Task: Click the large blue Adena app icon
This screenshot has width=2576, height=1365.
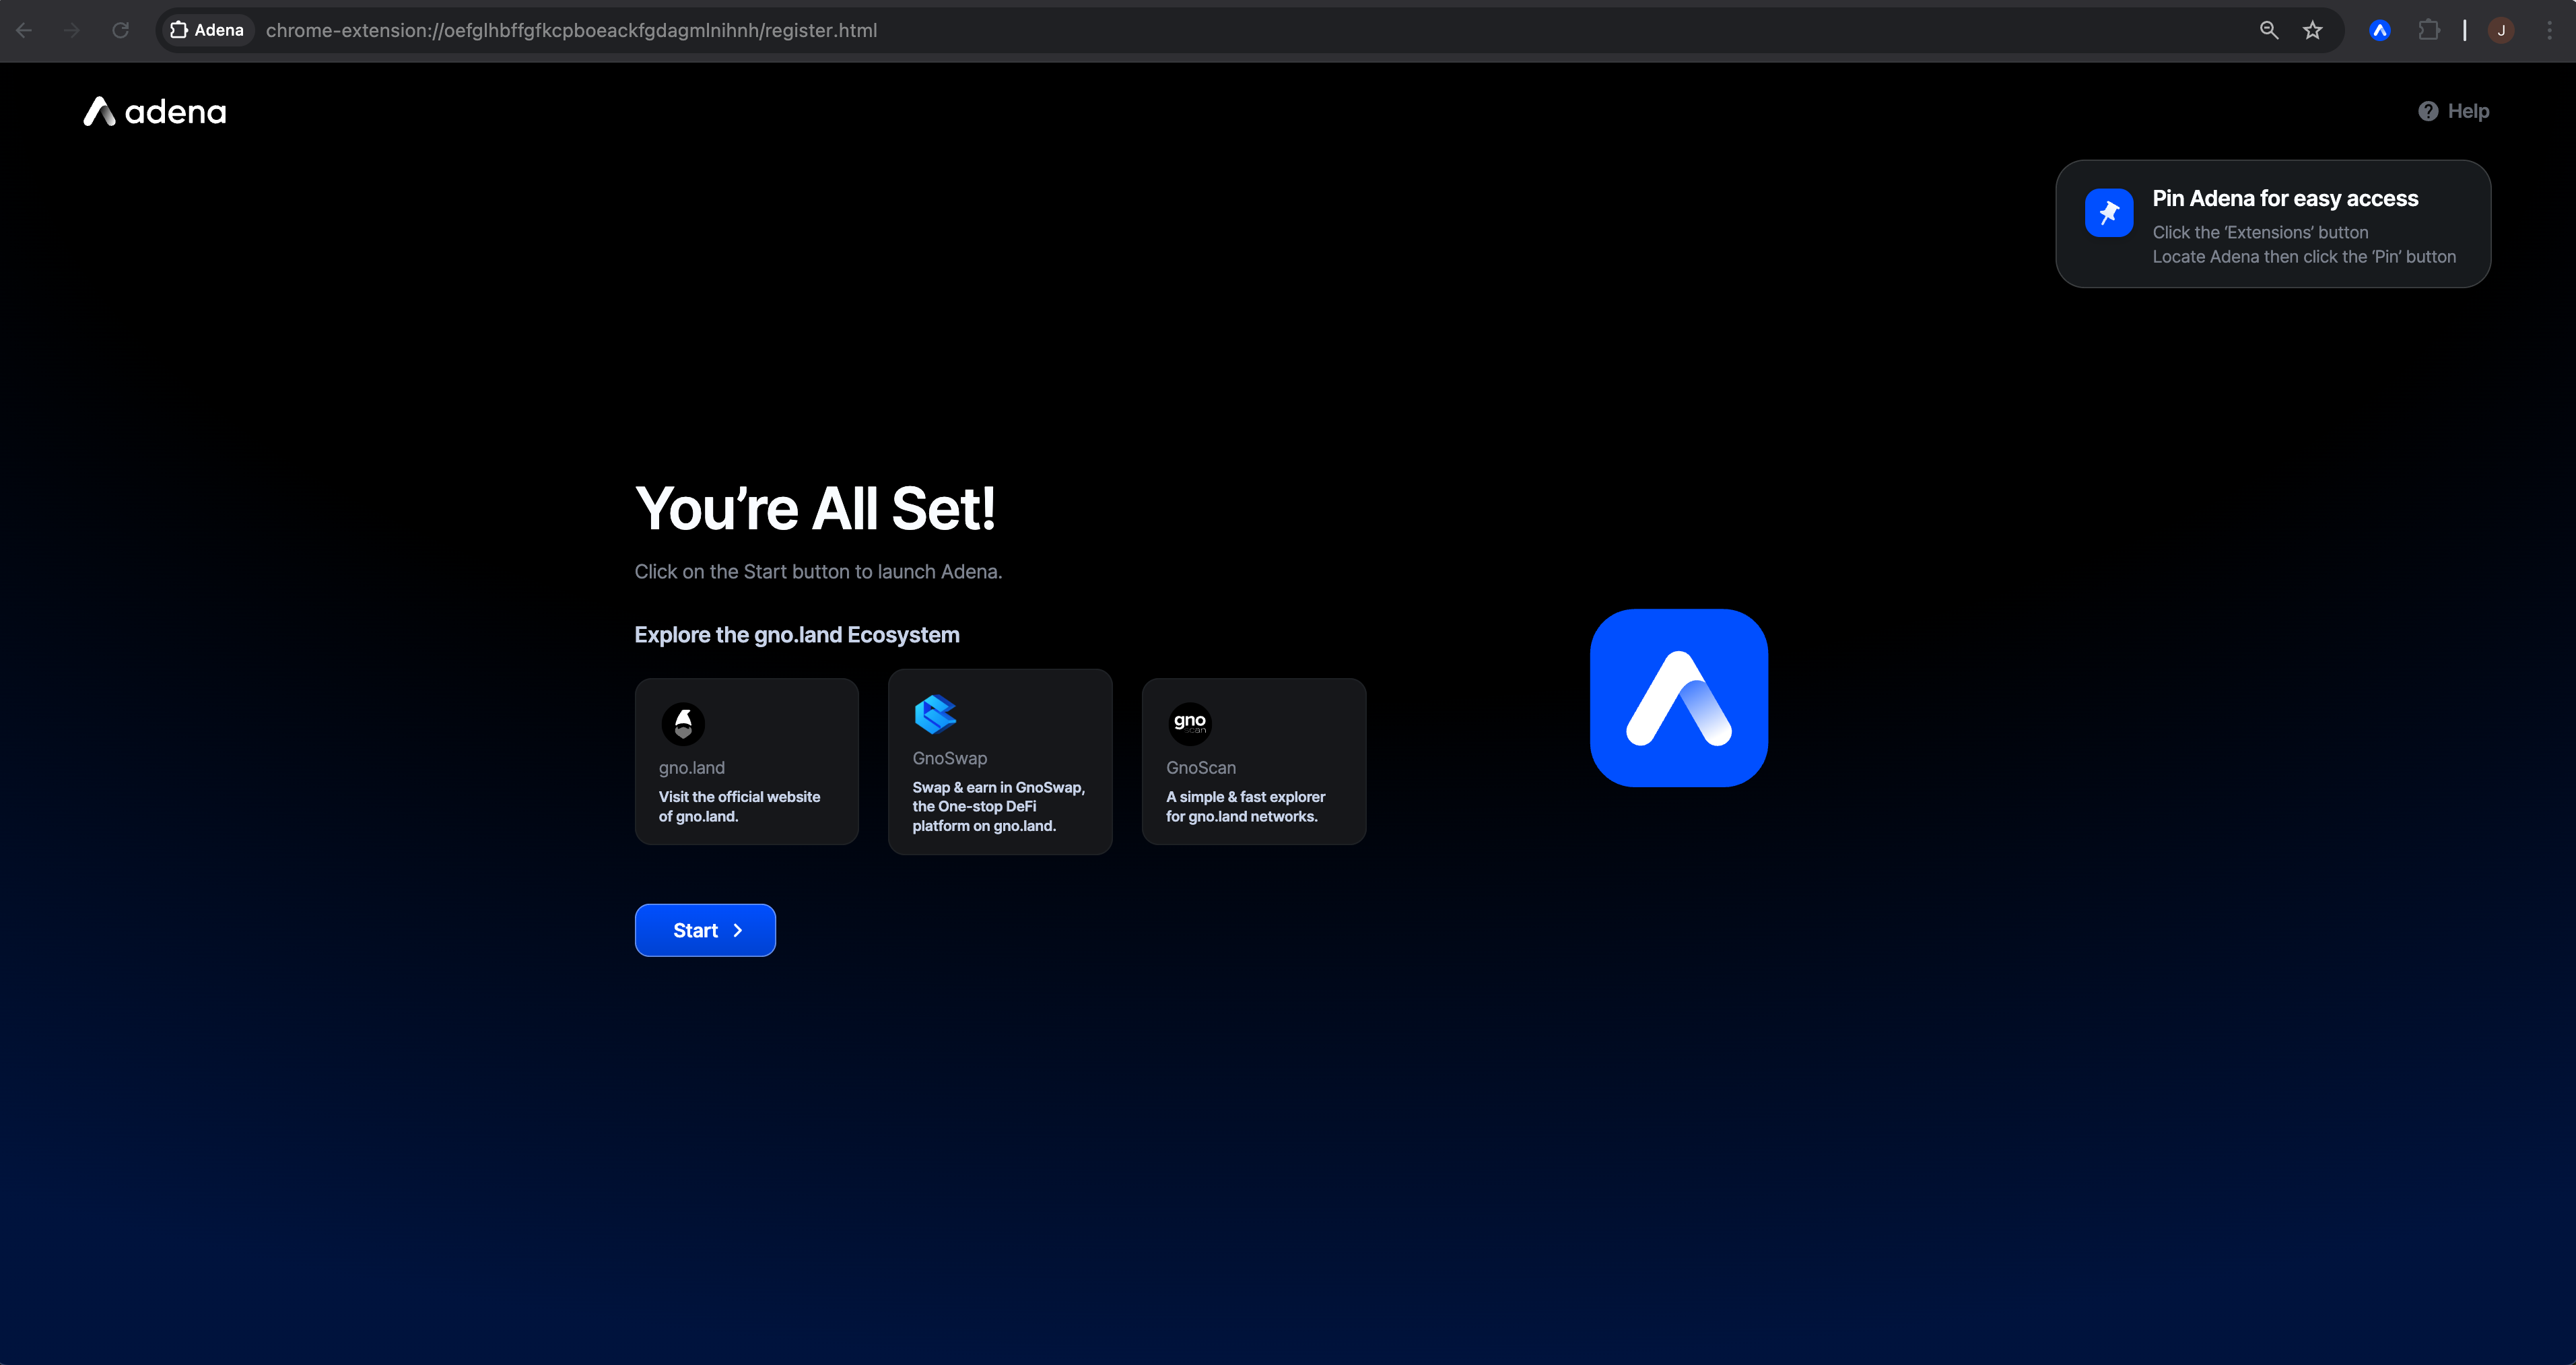Action: [x=1678, y=698]
